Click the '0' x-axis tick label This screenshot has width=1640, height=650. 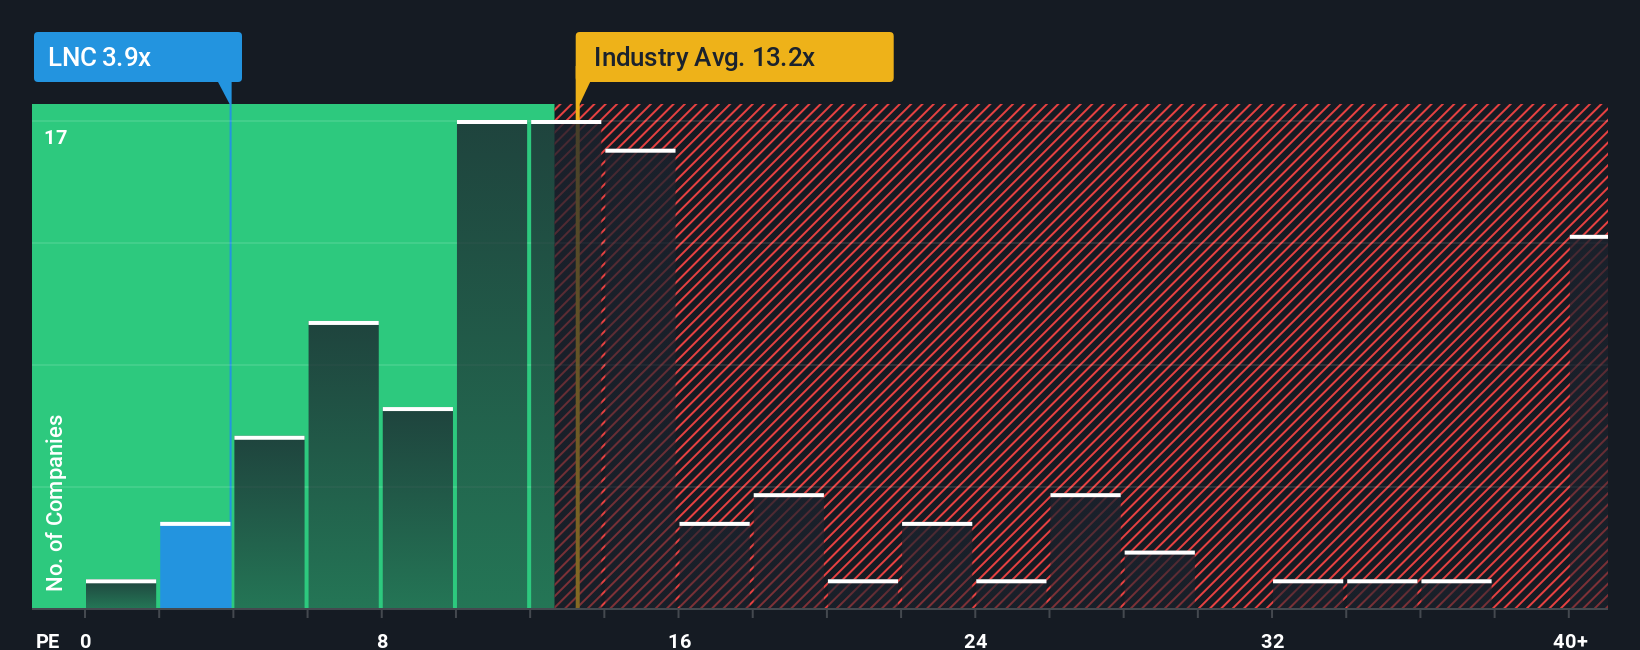point(86,640)
